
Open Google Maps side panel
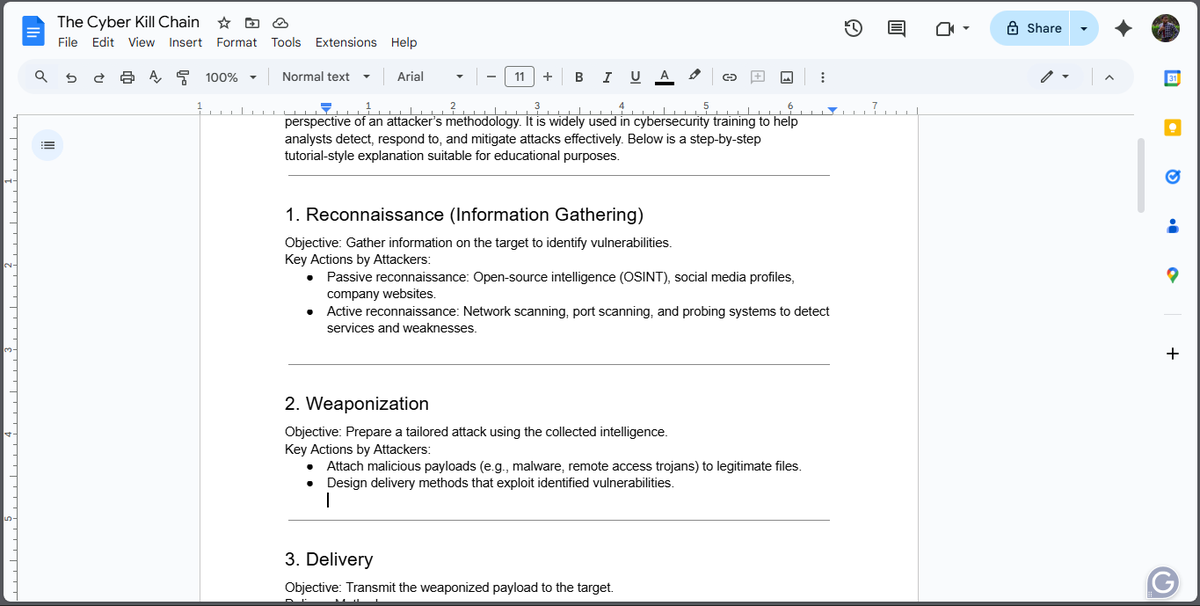[1172, 274]
